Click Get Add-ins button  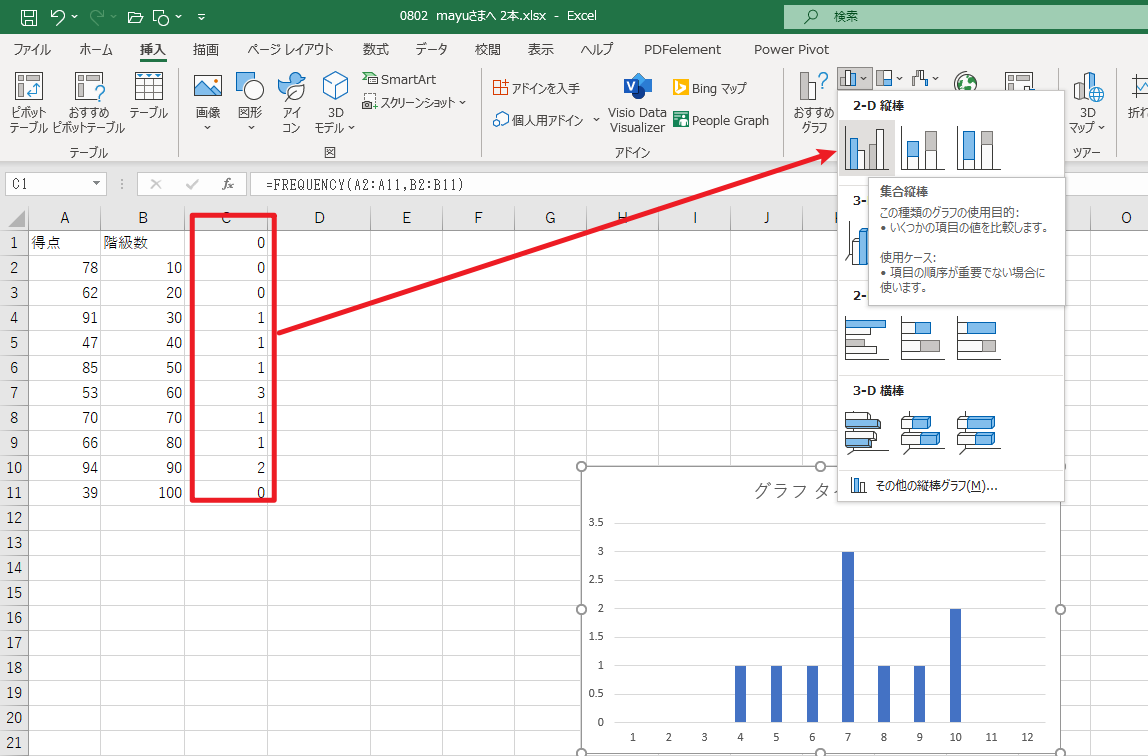(x=536, y=88)
